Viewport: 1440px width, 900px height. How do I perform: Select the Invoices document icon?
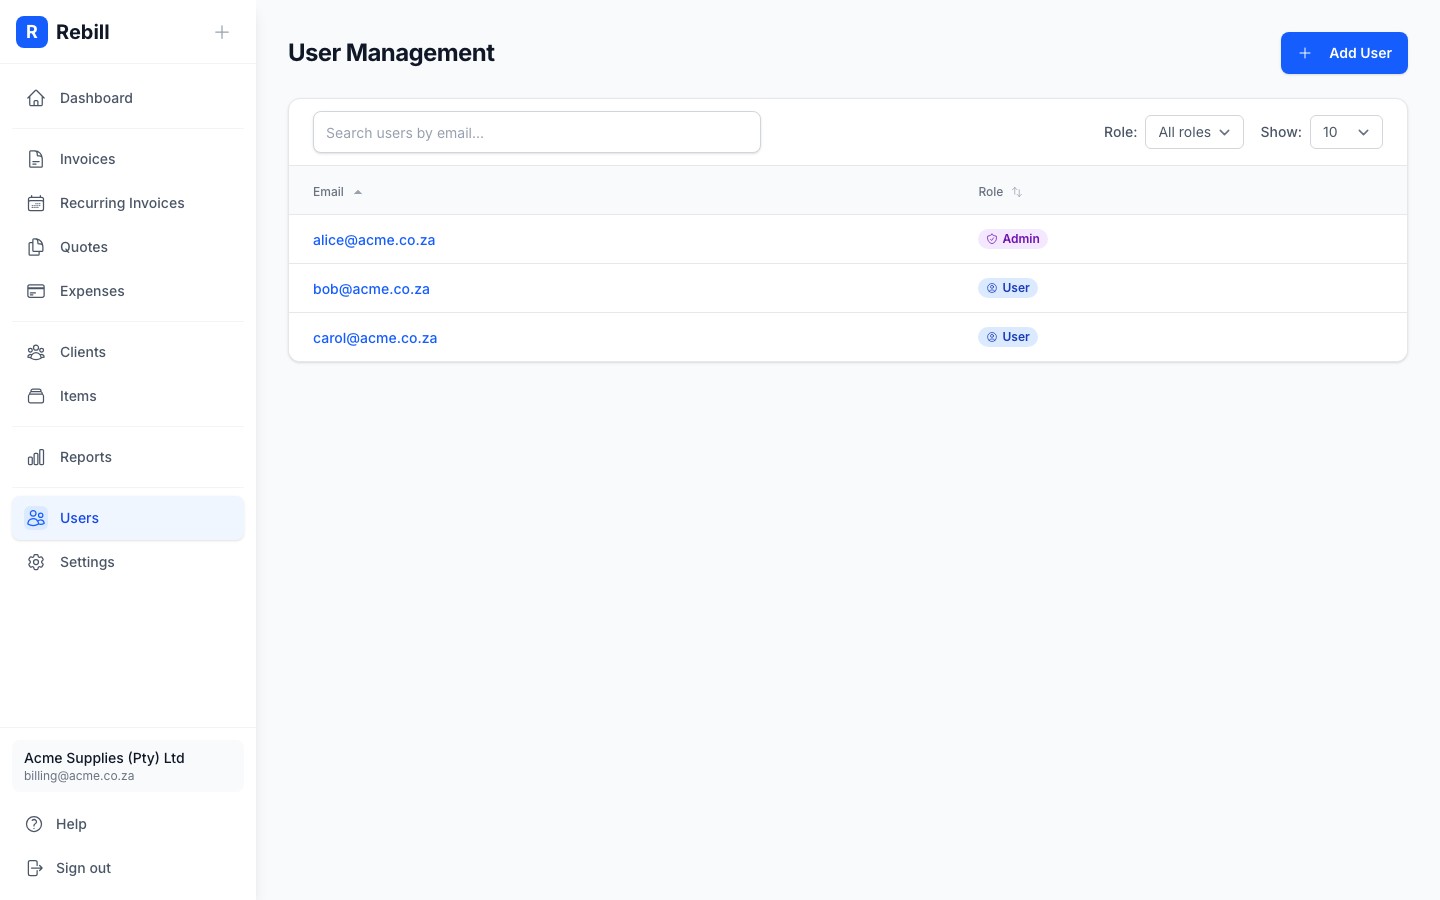pos(36,159)
